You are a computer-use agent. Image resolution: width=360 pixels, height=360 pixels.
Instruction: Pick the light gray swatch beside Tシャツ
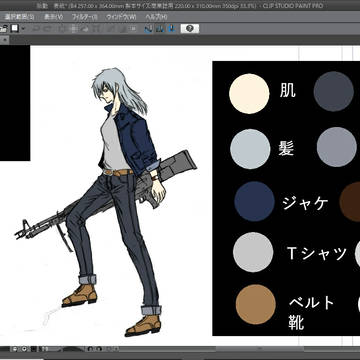(x=253, y=252)
